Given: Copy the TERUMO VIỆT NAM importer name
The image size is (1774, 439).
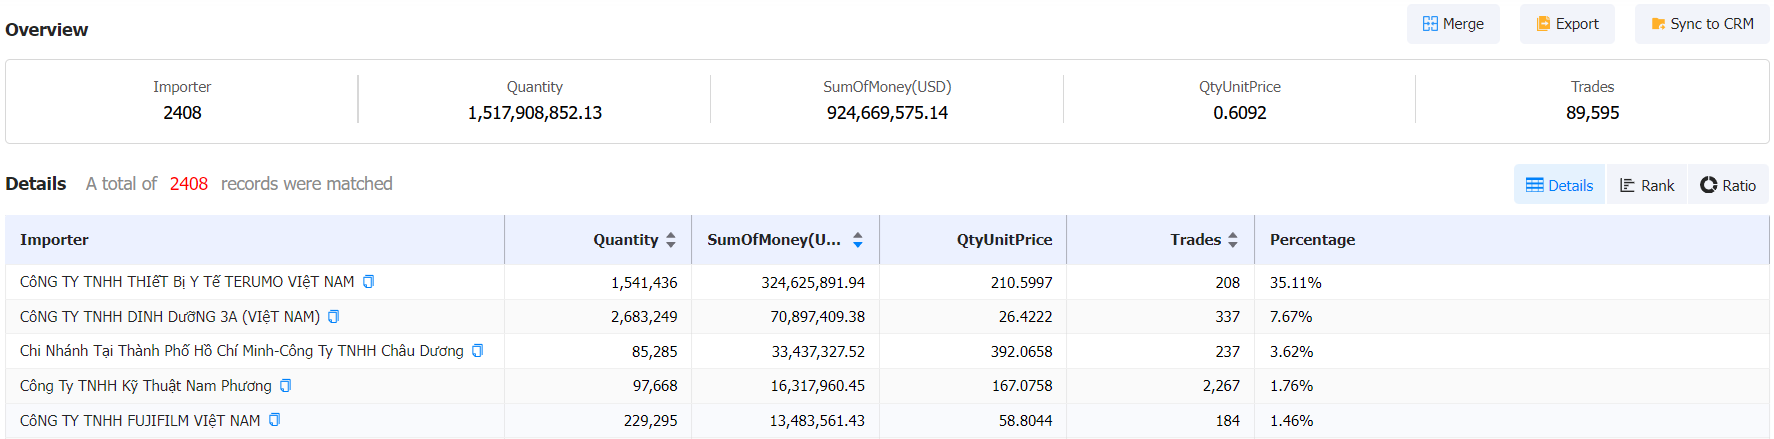Looking at the screenshot, I should click(368, 282).
